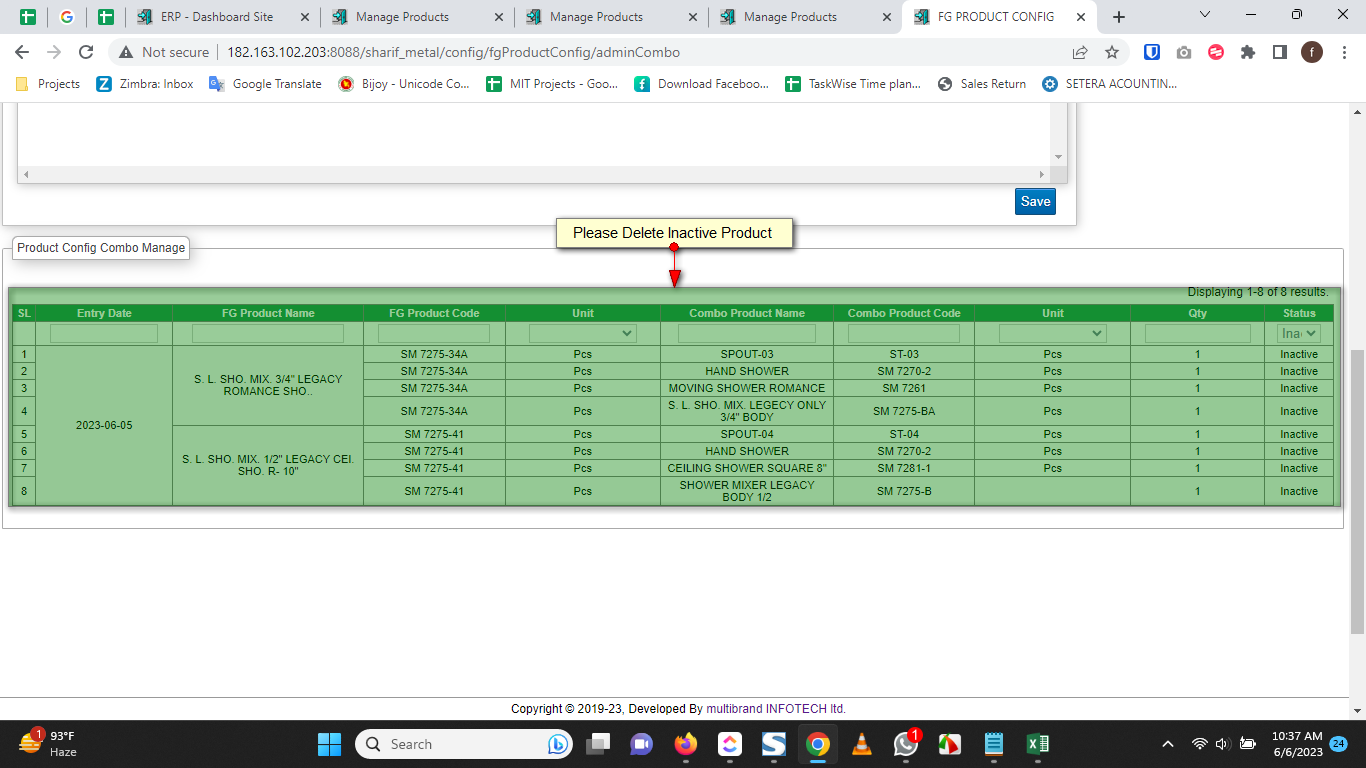Open the profile avatar labeled f
This screenshot has height=768, width=1366.
pos(1311,52)
